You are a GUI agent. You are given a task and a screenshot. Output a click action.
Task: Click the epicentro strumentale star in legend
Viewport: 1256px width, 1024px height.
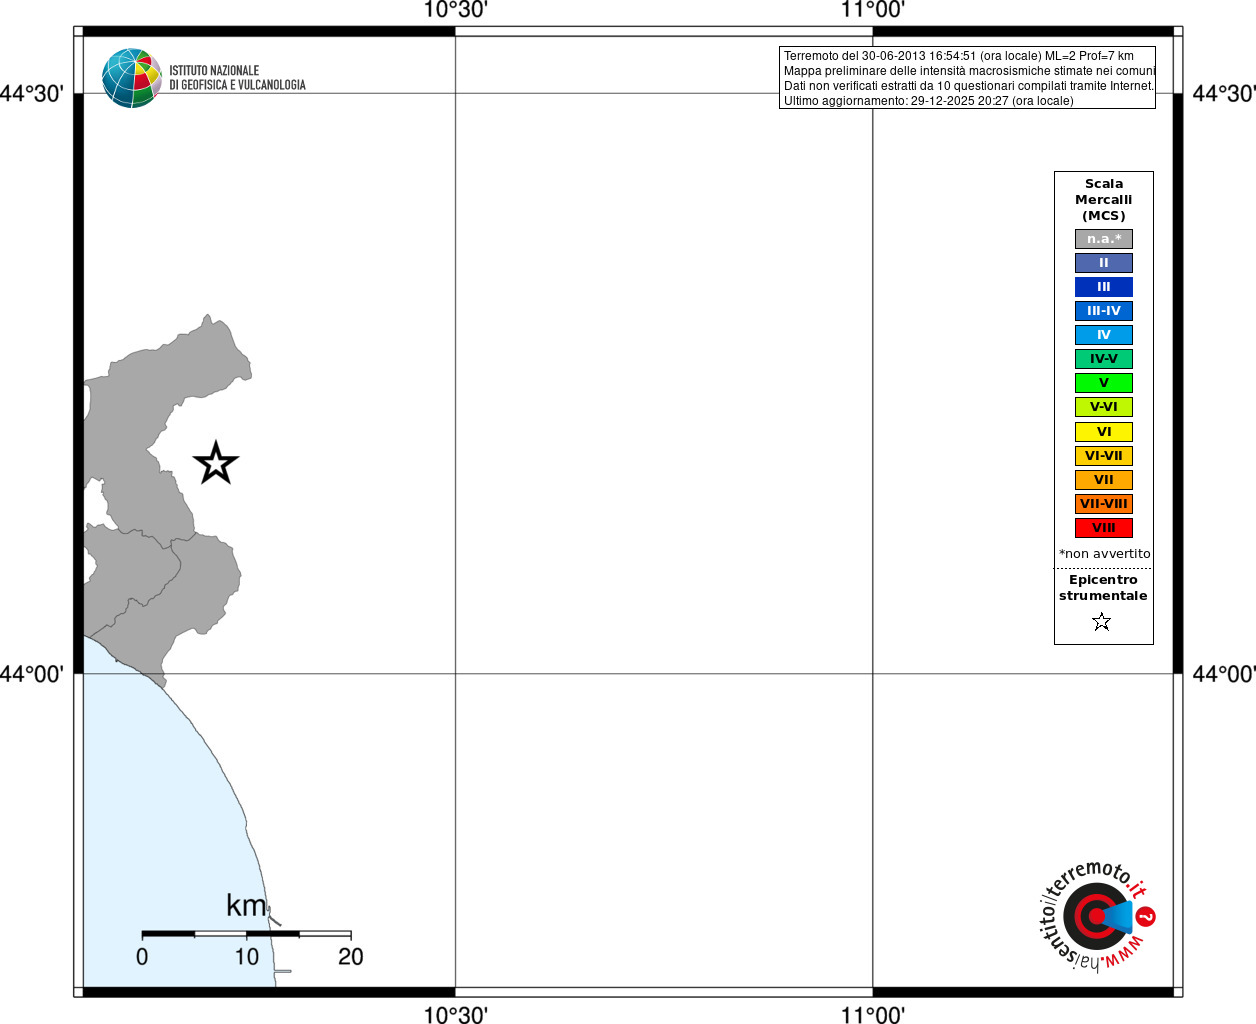1102,622
